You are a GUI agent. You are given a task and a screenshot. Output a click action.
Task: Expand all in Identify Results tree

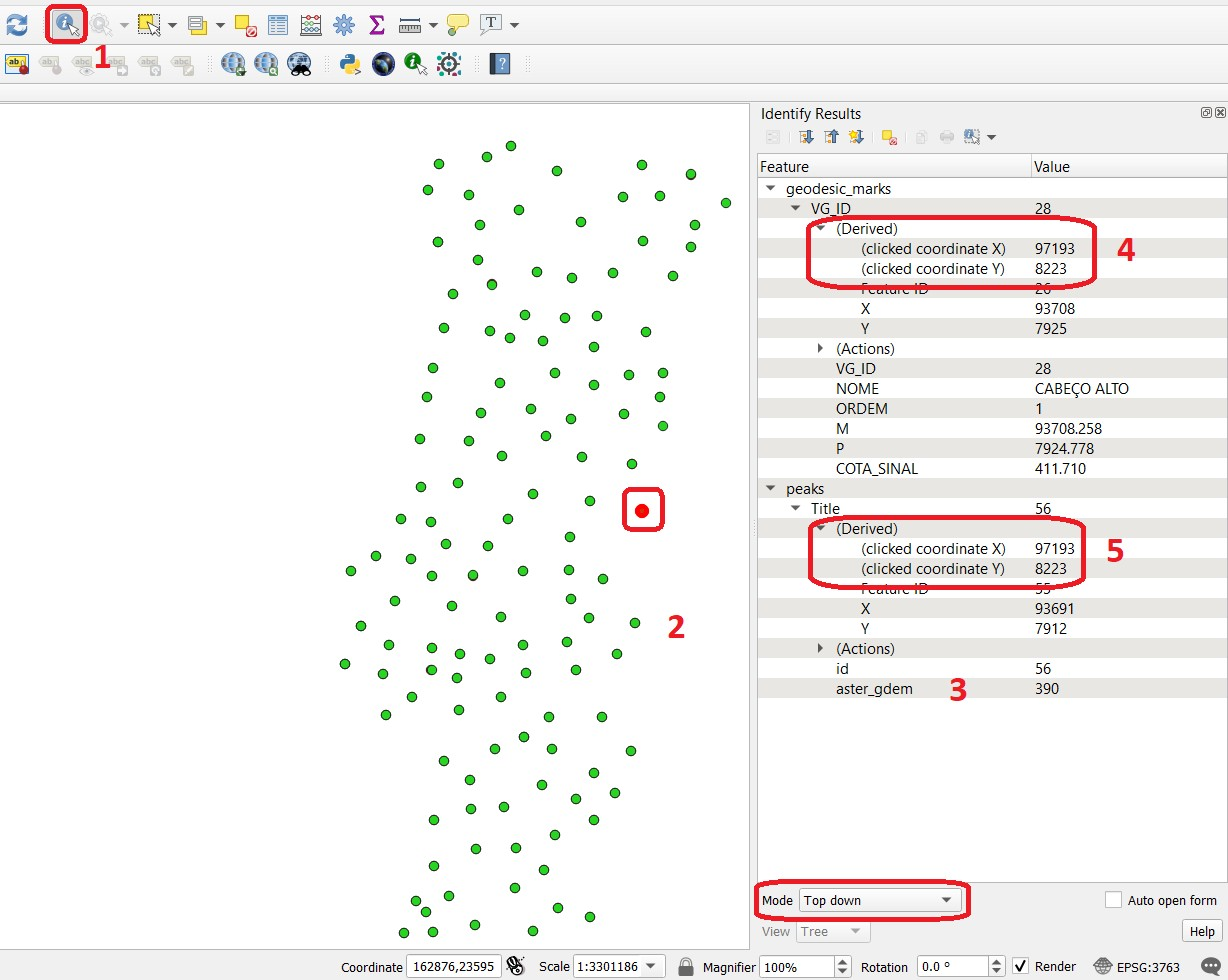[x=806, y=137]
